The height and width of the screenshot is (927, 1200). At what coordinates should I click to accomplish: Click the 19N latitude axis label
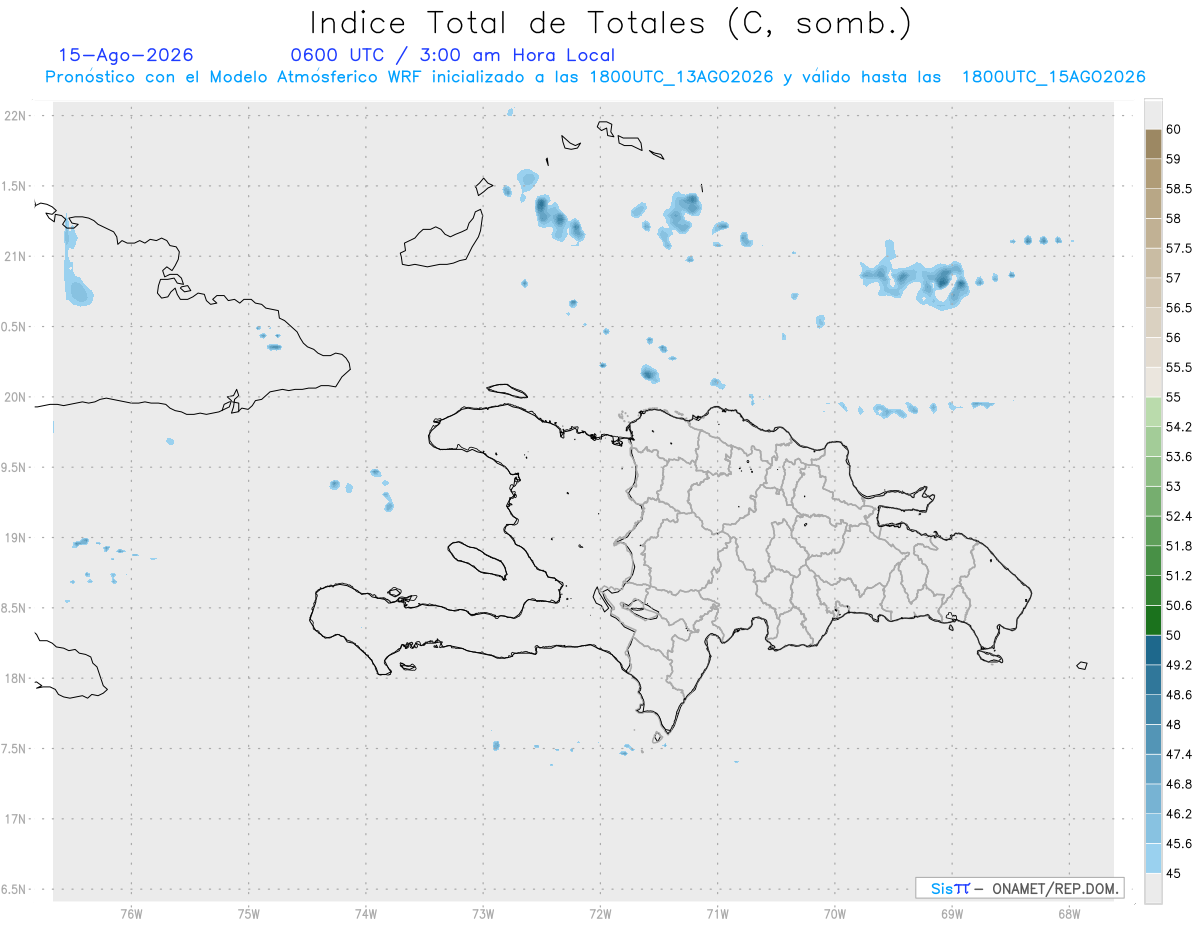point(17,538)
